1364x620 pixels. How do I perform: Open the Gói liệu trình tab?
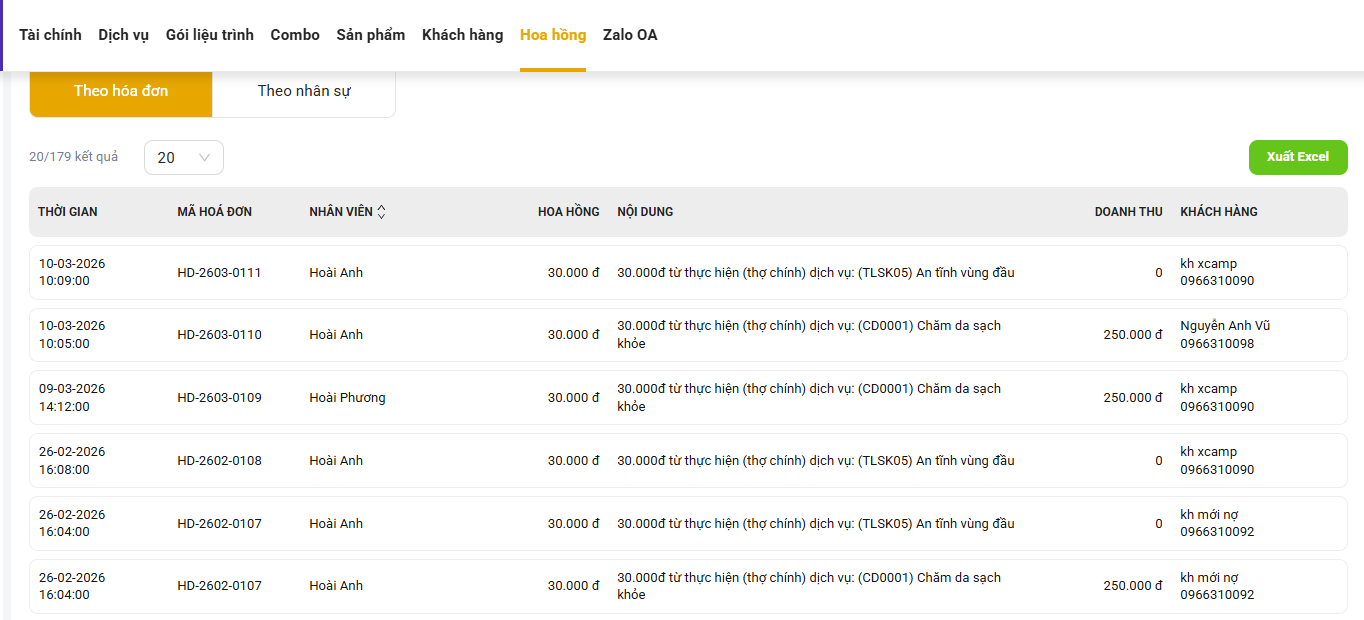click(x=210, y=35)
